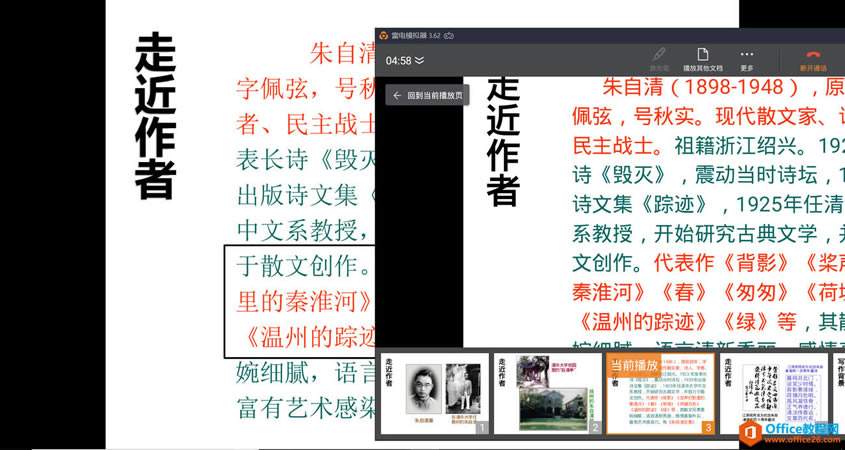Click the gamepad icon in emulator title bar

pos(449,36)
